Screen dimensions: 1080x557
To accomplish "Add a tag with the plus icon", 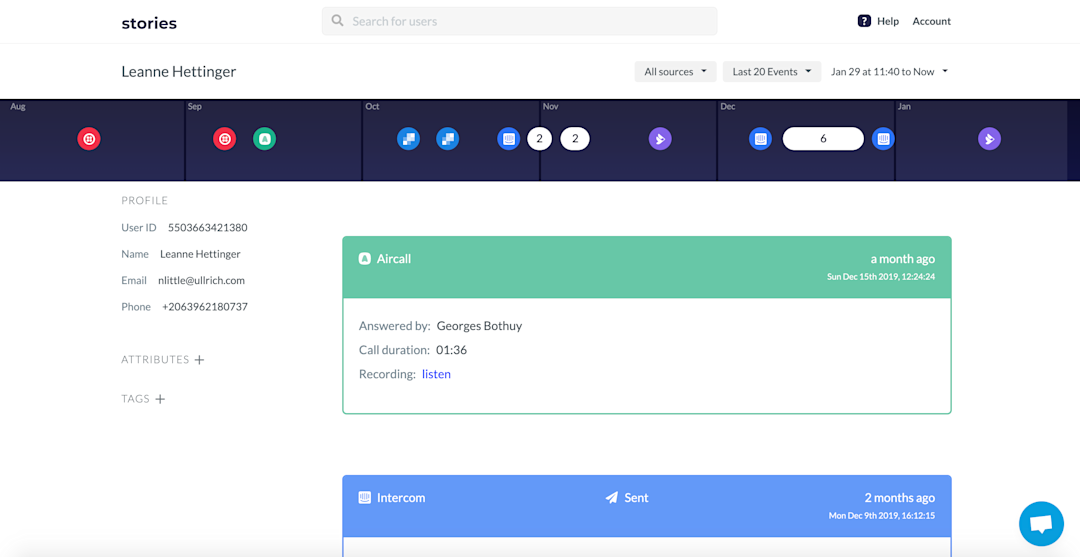I will pos(160,399).
